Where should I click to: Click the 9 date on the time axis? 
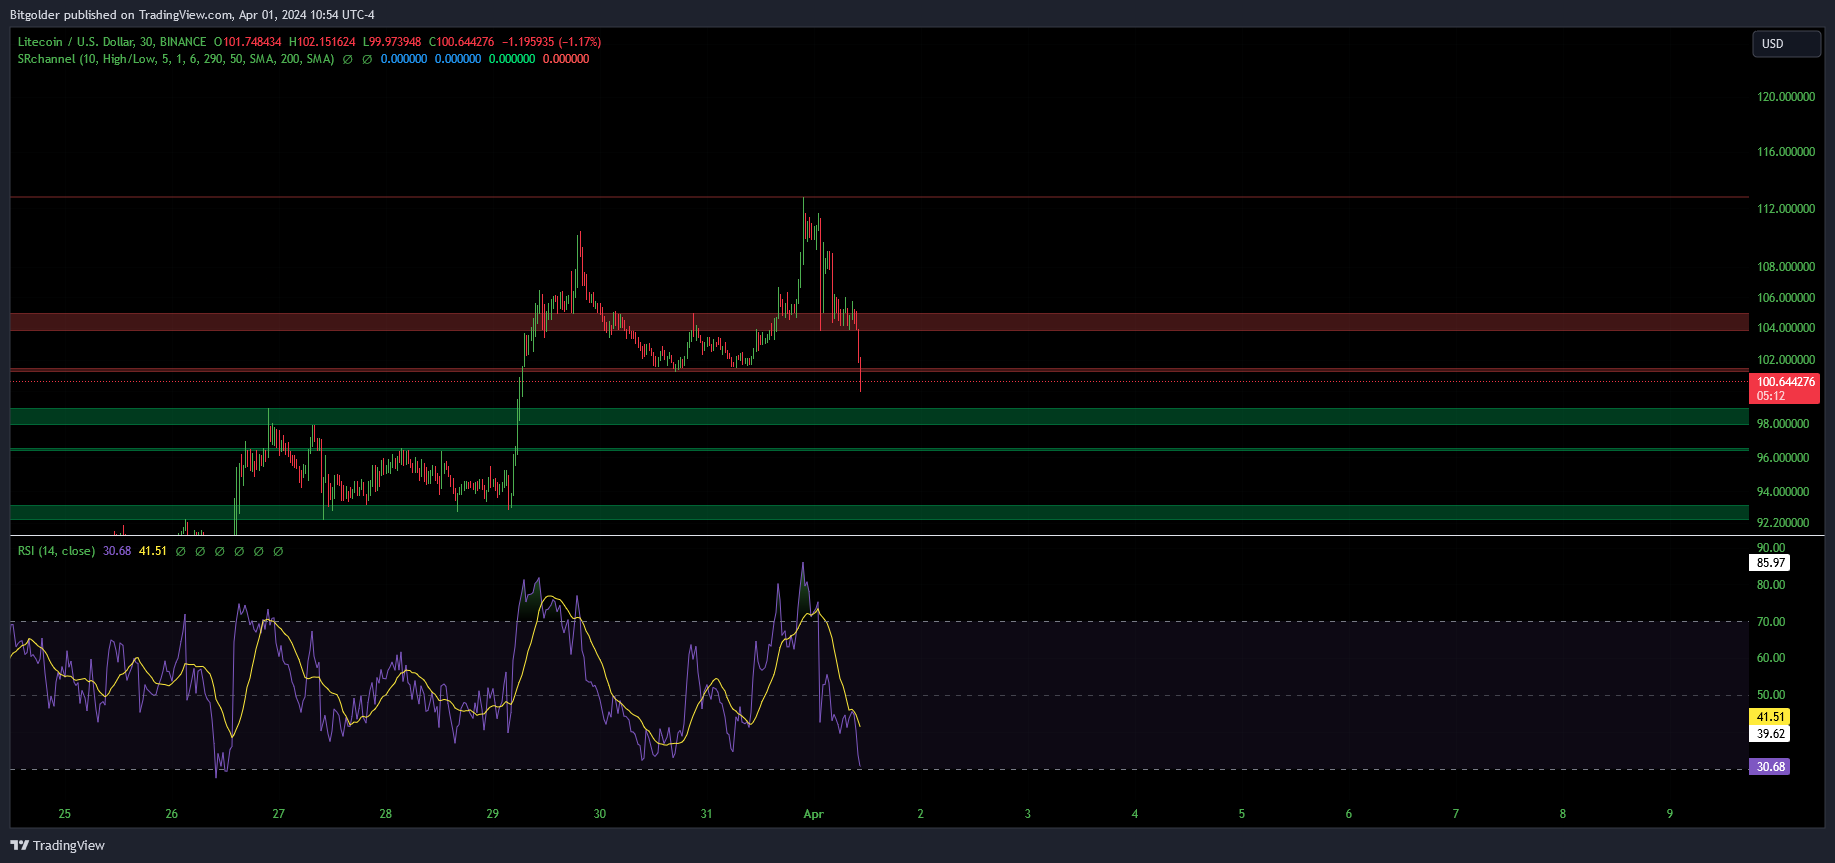point(1670,814)
